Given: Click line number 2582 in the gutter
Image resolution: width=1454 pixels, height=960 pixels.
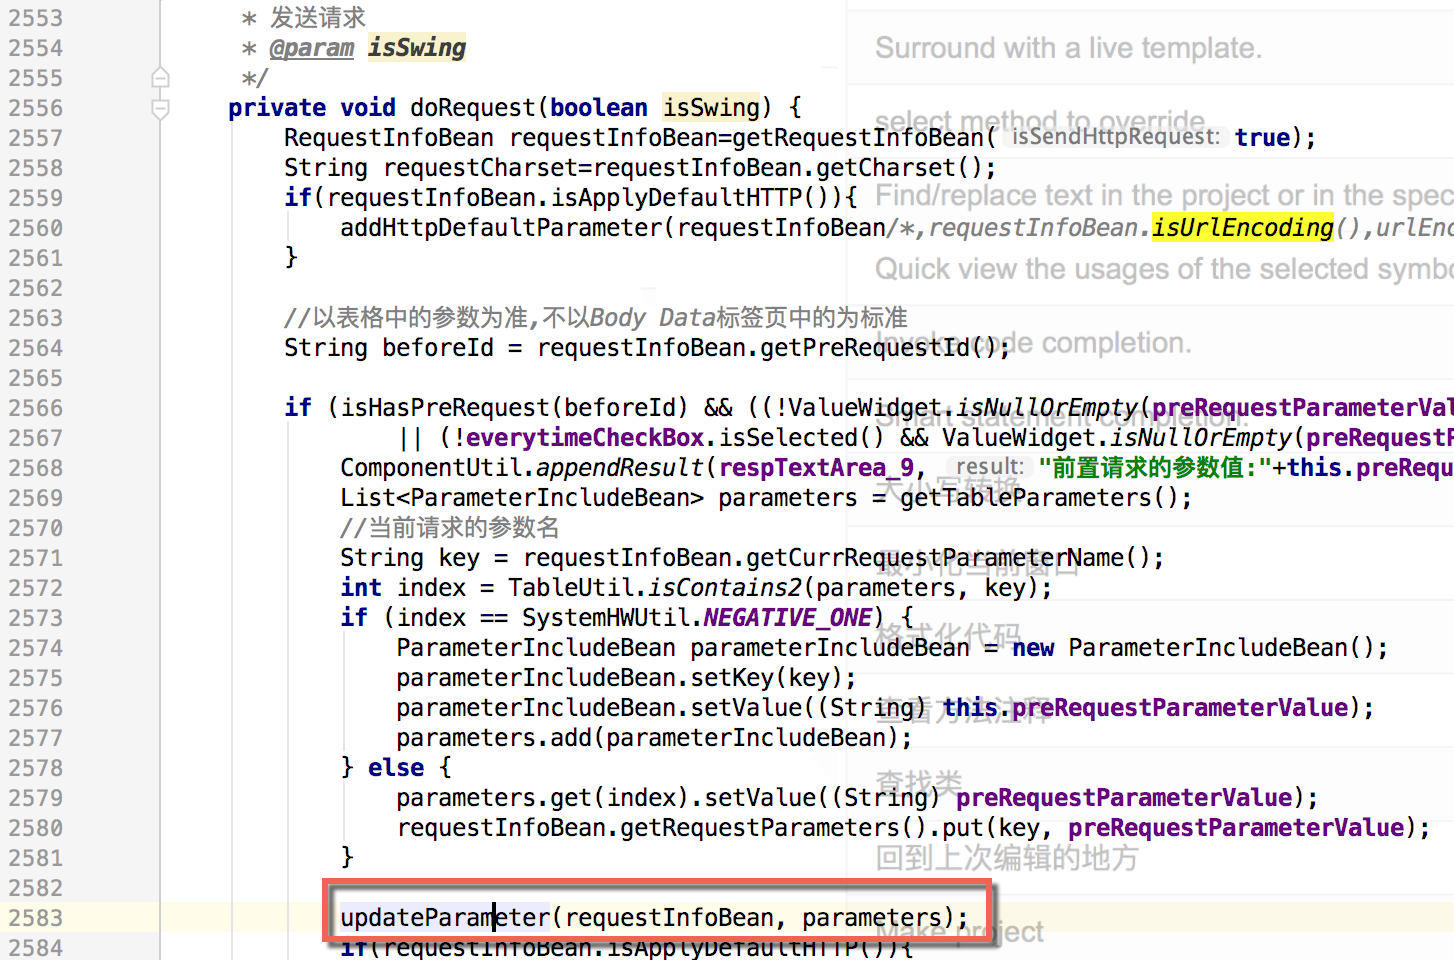Looking at the screenshot, I should point(35,888).
